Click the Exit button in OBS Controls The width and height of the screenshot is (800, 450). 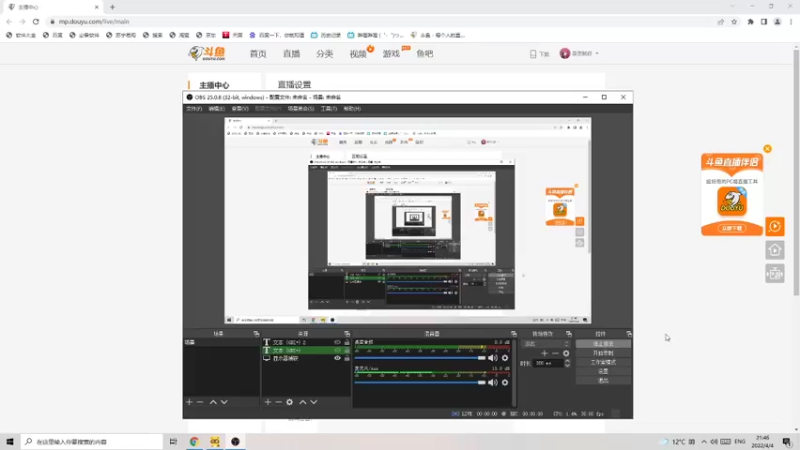603,381
